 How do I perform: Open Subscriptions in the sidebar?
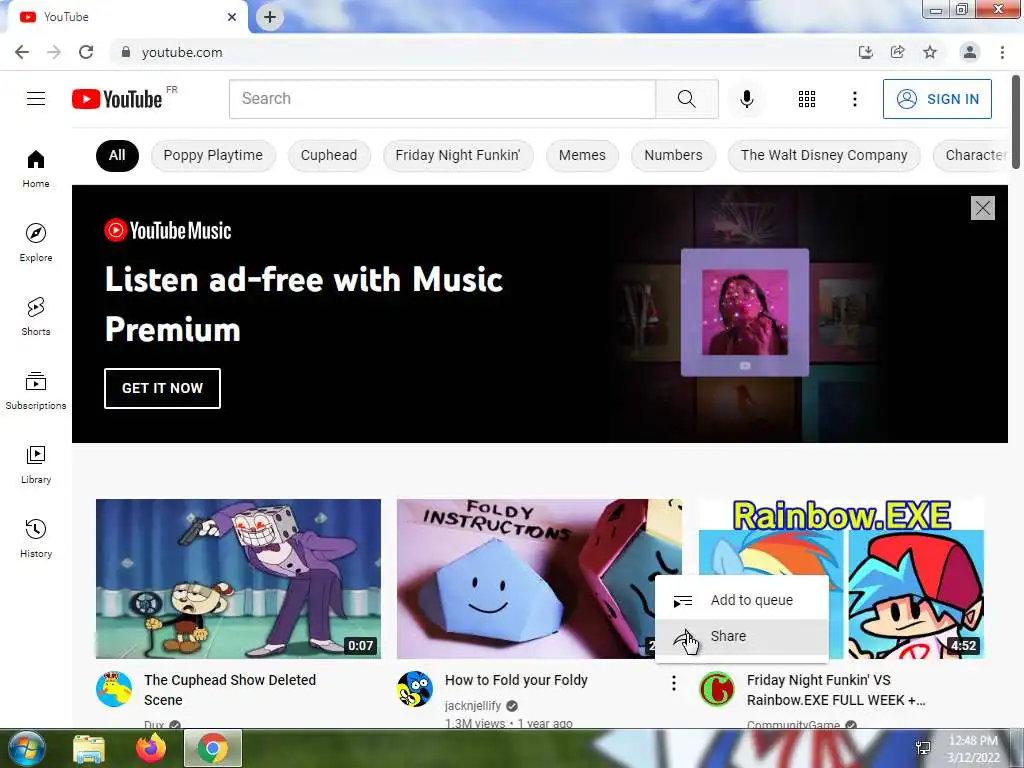click(36, 391)
